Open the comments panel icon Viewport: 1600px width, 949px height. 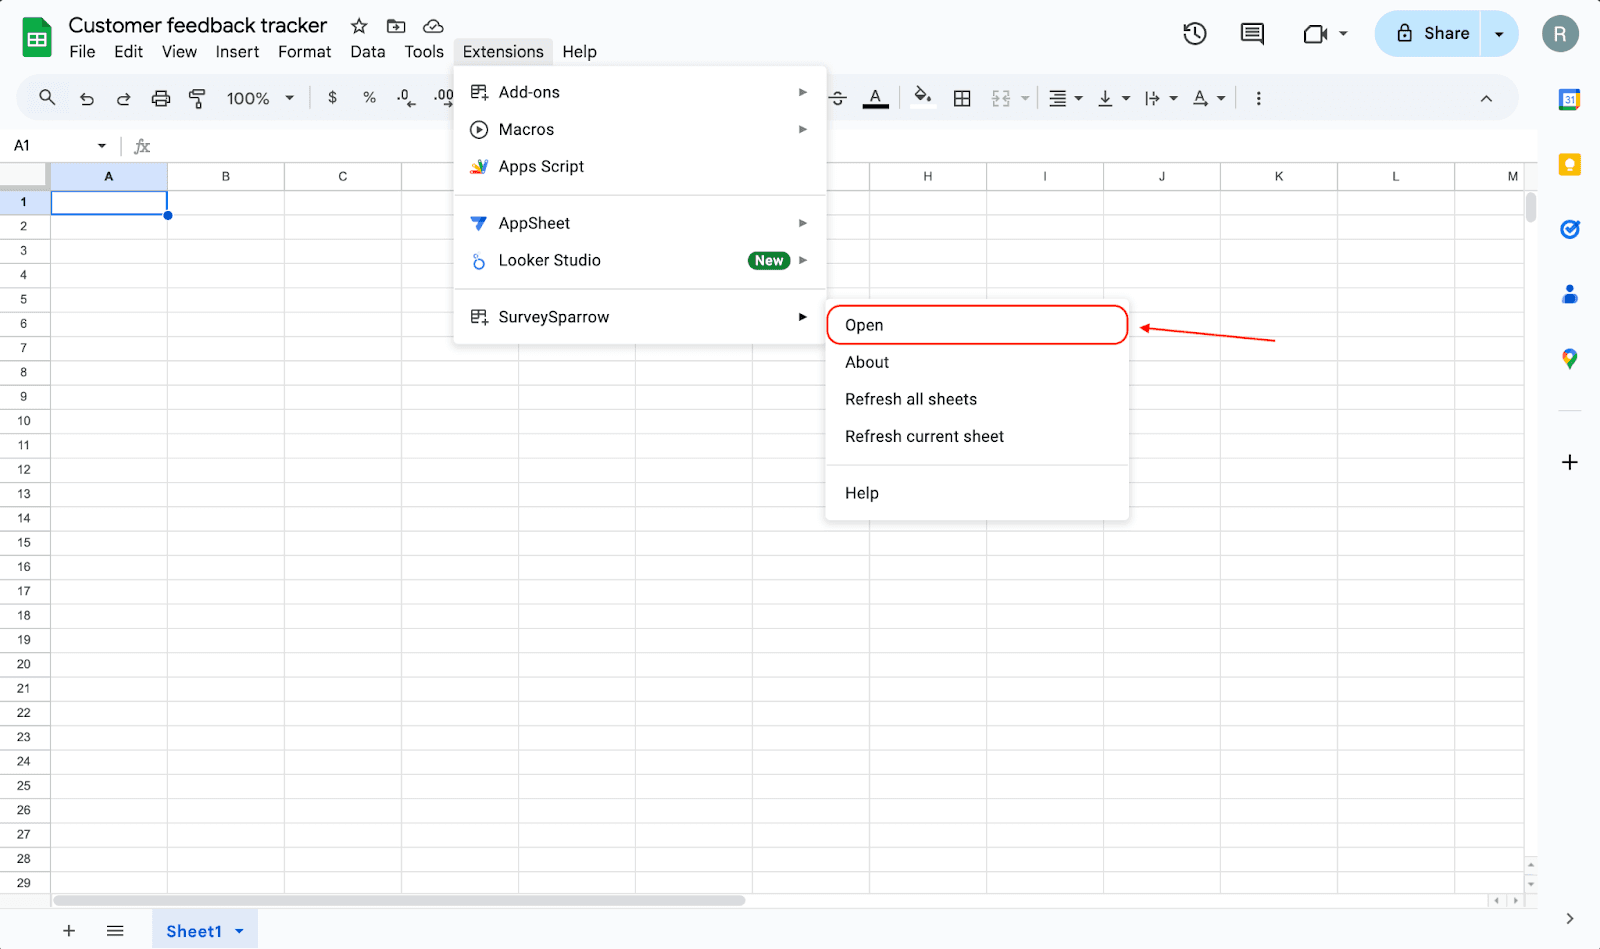pyautogui.click(x=1252, y=34)
